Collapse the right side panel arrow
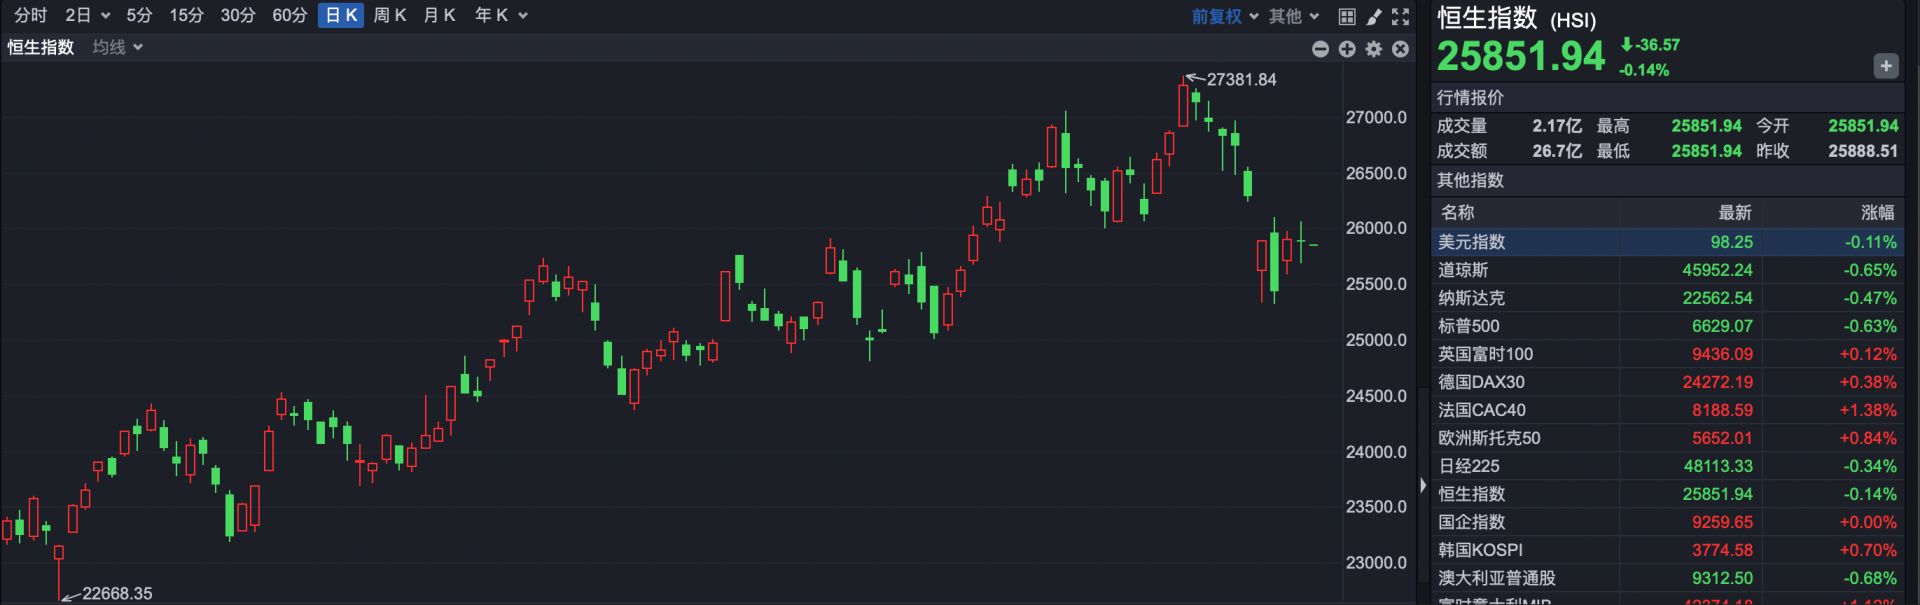 pyautogui.click(x=1423, y=485)
